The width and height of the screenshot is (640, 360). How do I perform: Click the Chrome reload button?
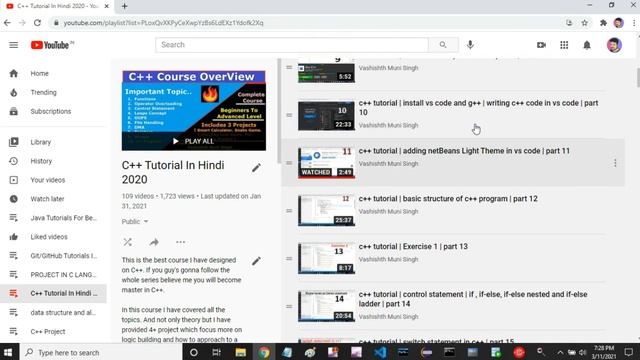click(x=37, y=23)
